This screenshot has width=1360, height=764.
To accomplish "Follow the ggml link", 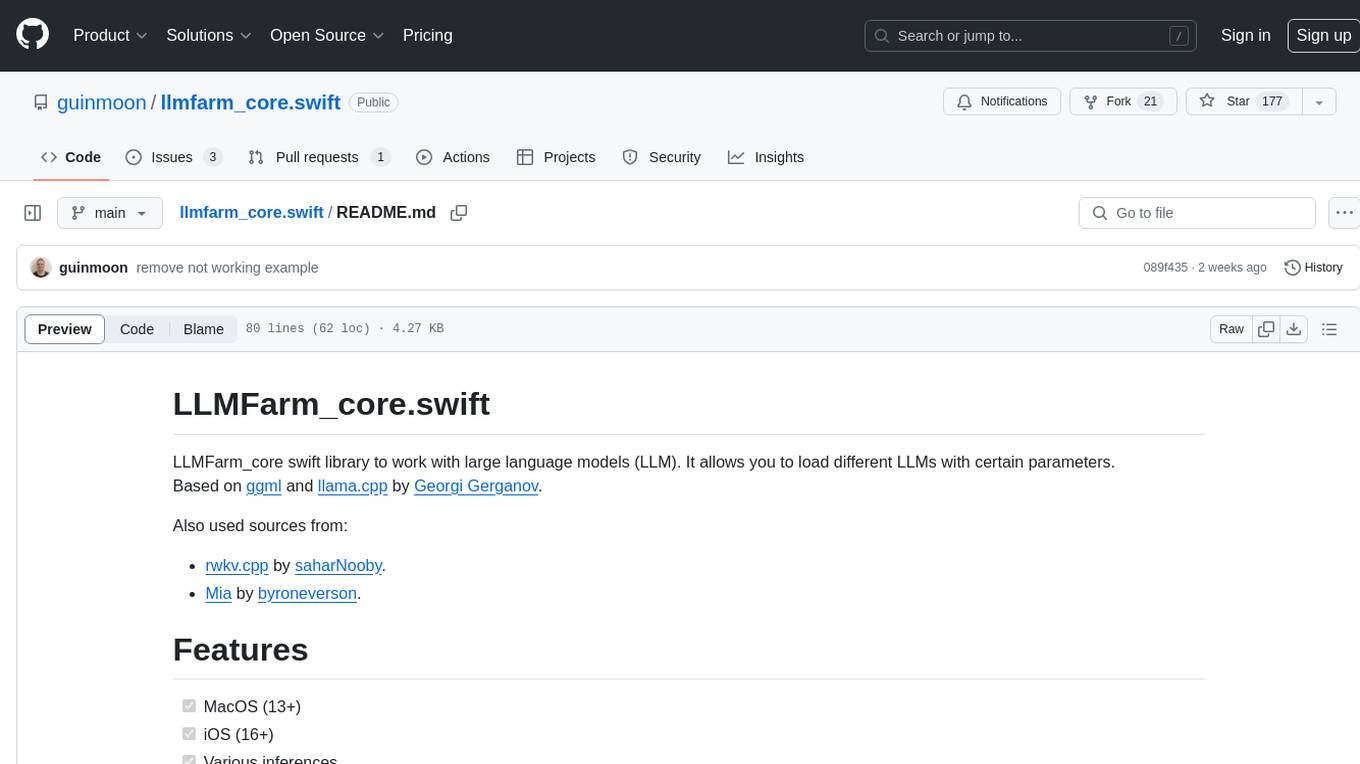I will click(264, 486).
